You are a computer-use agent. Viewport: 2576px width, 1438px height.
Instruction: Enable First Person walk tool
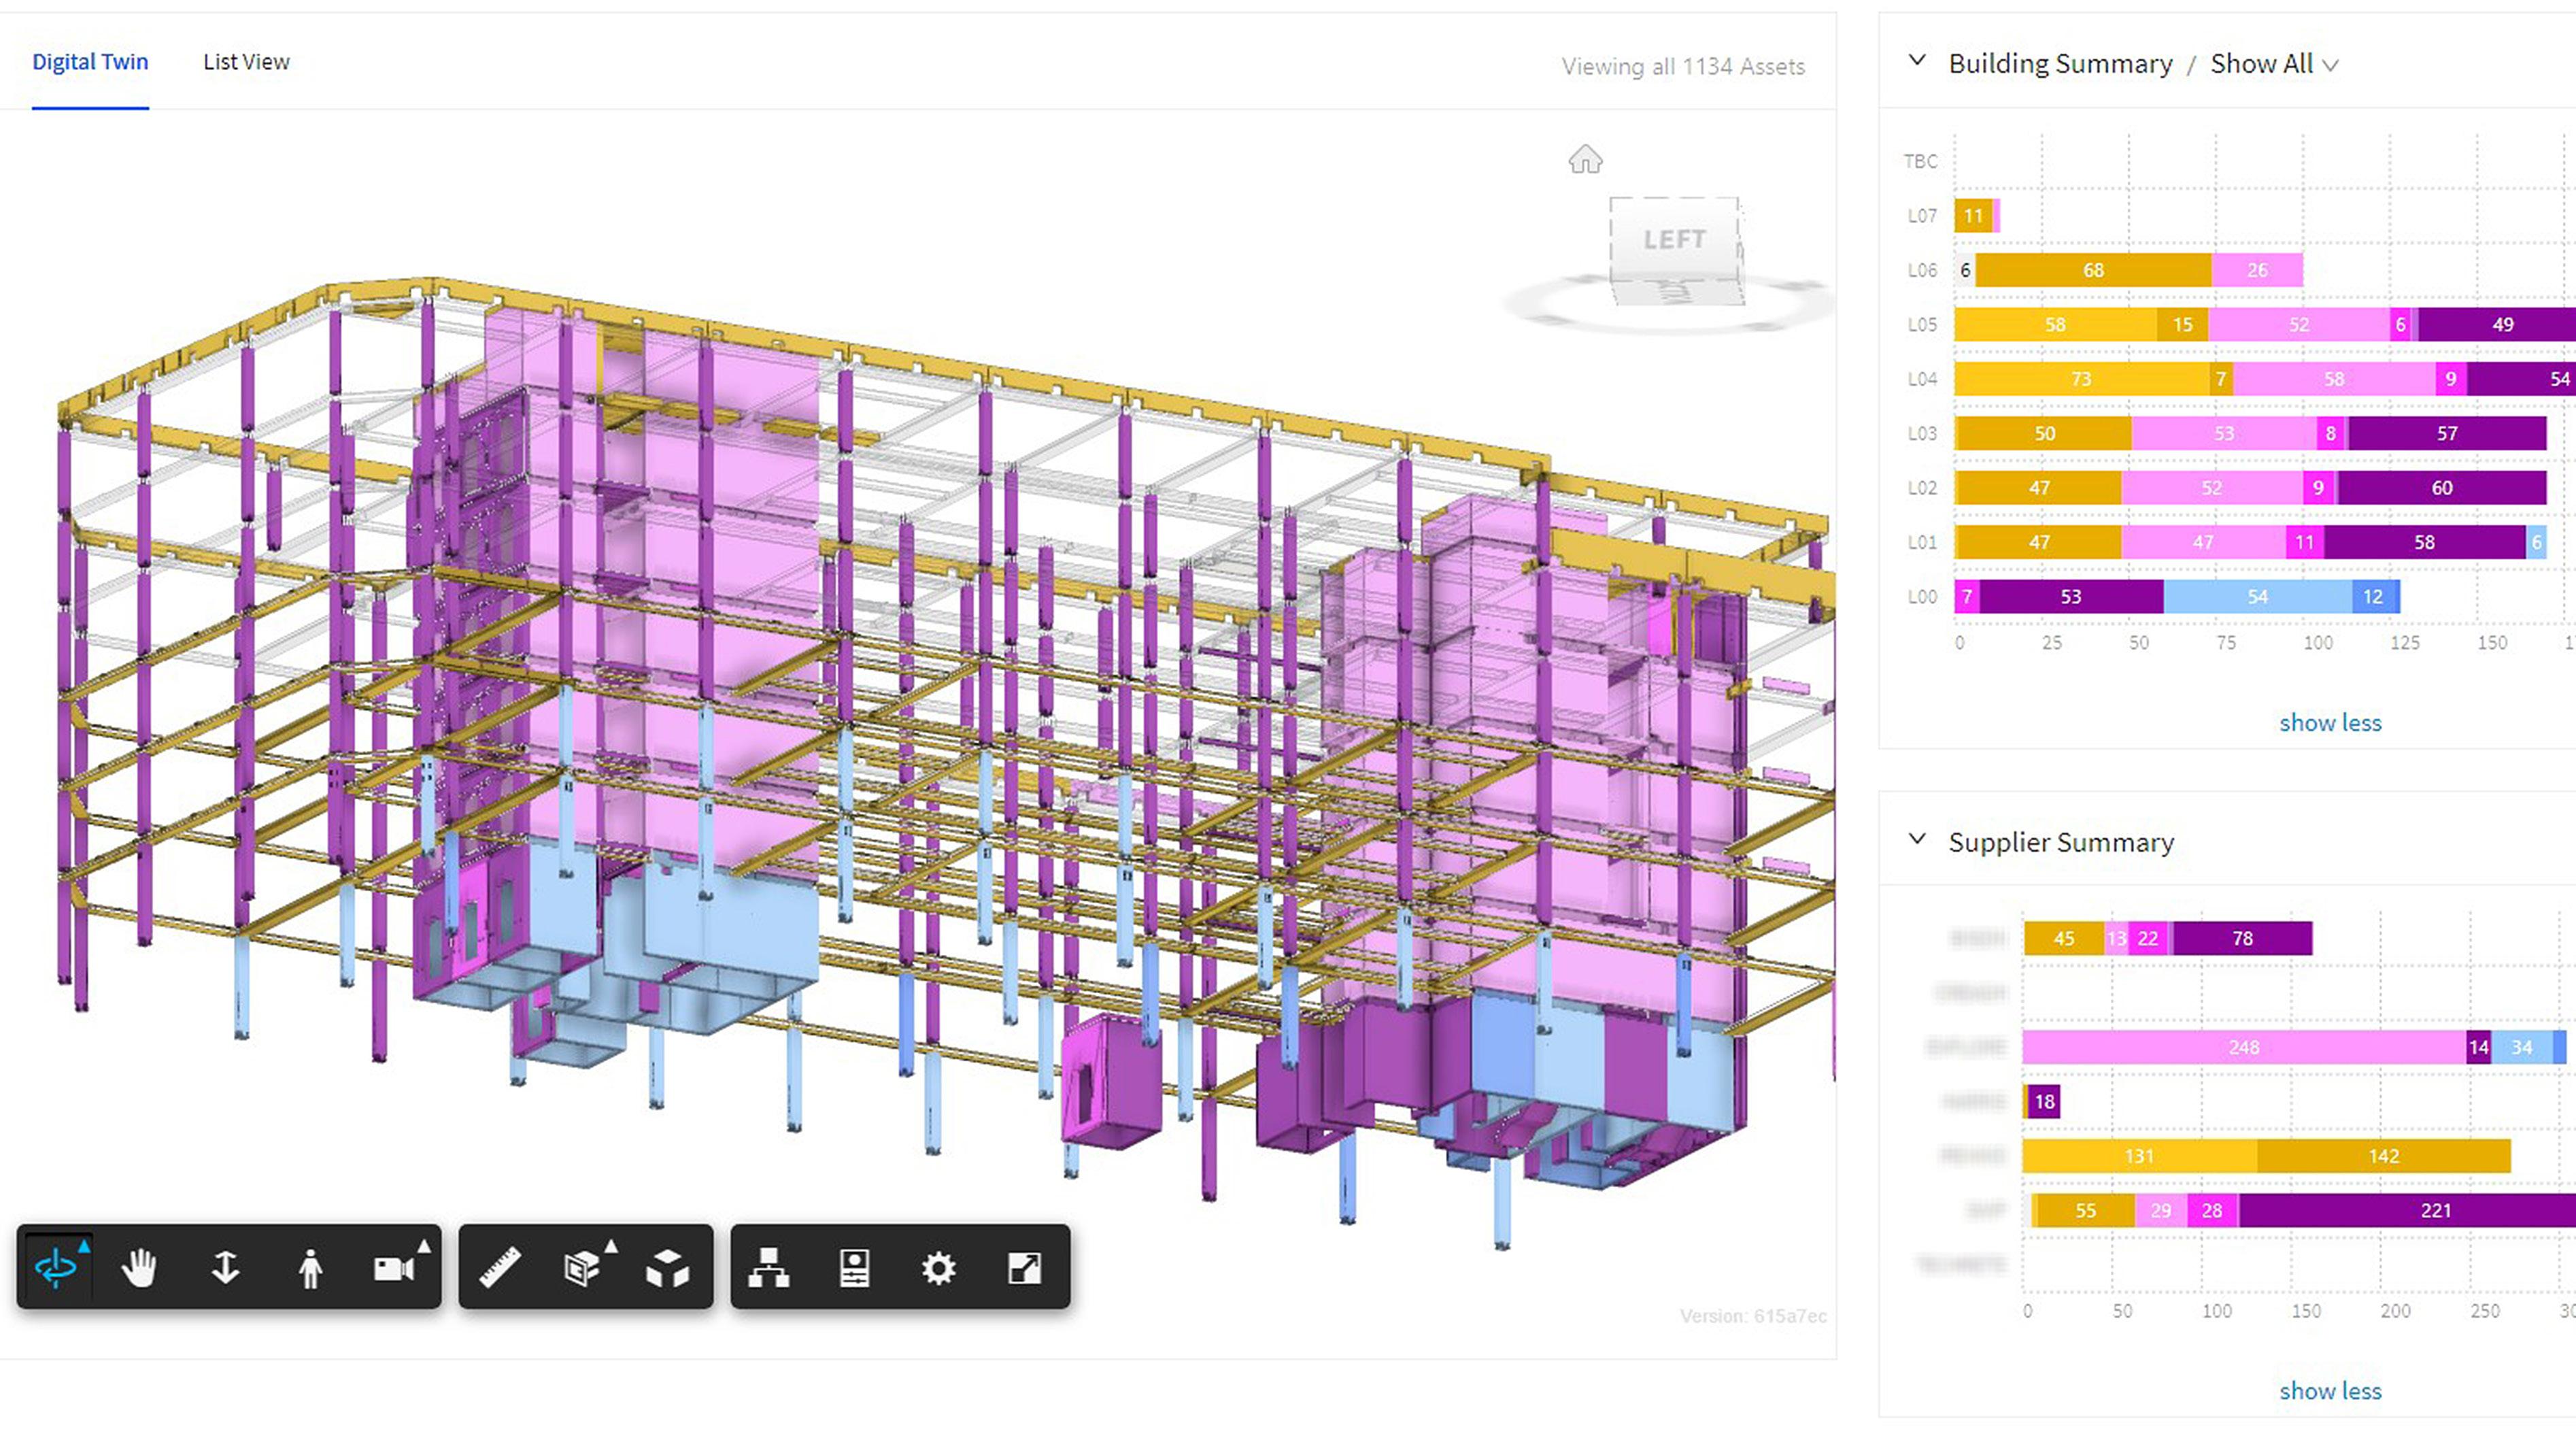[310, 1268]
